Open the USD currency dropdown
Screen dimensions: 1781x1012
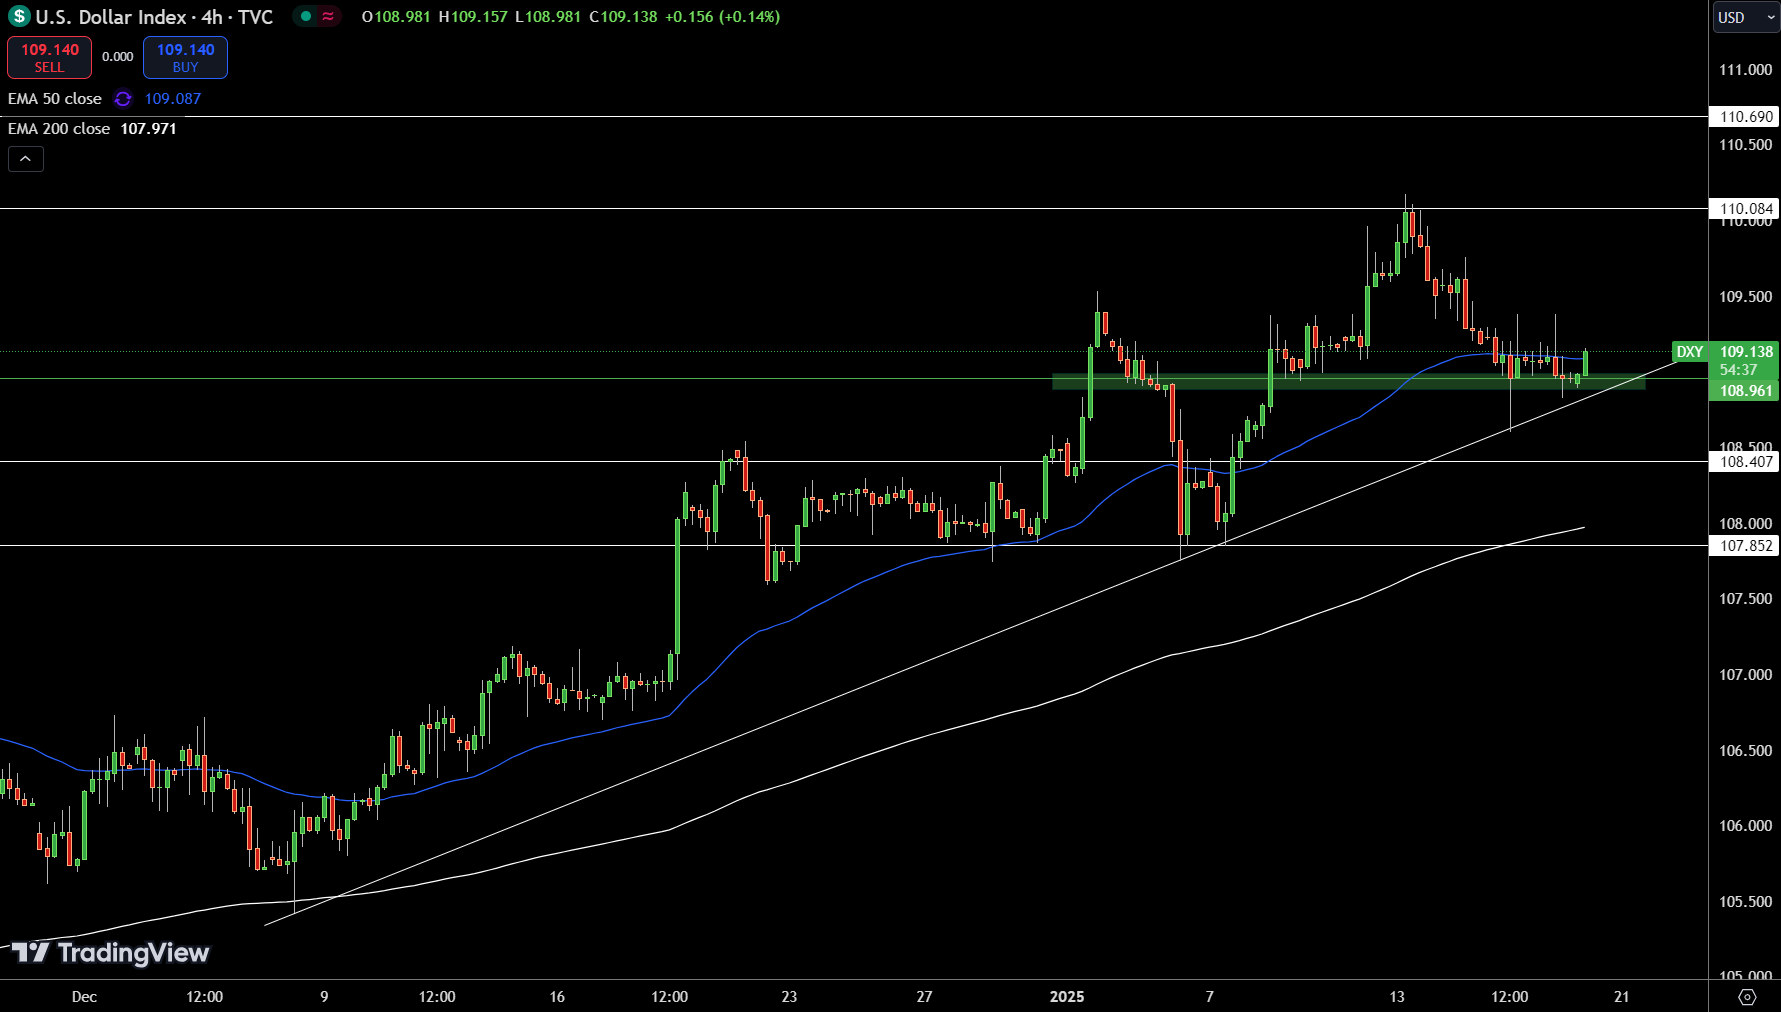1746,17
